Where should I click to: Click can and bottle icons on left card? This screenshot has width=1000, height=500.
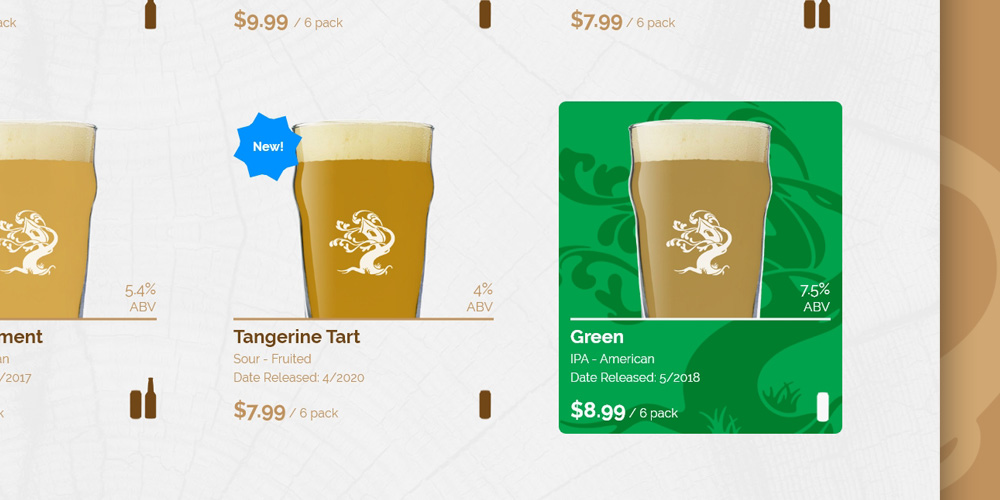coord(143,399)
